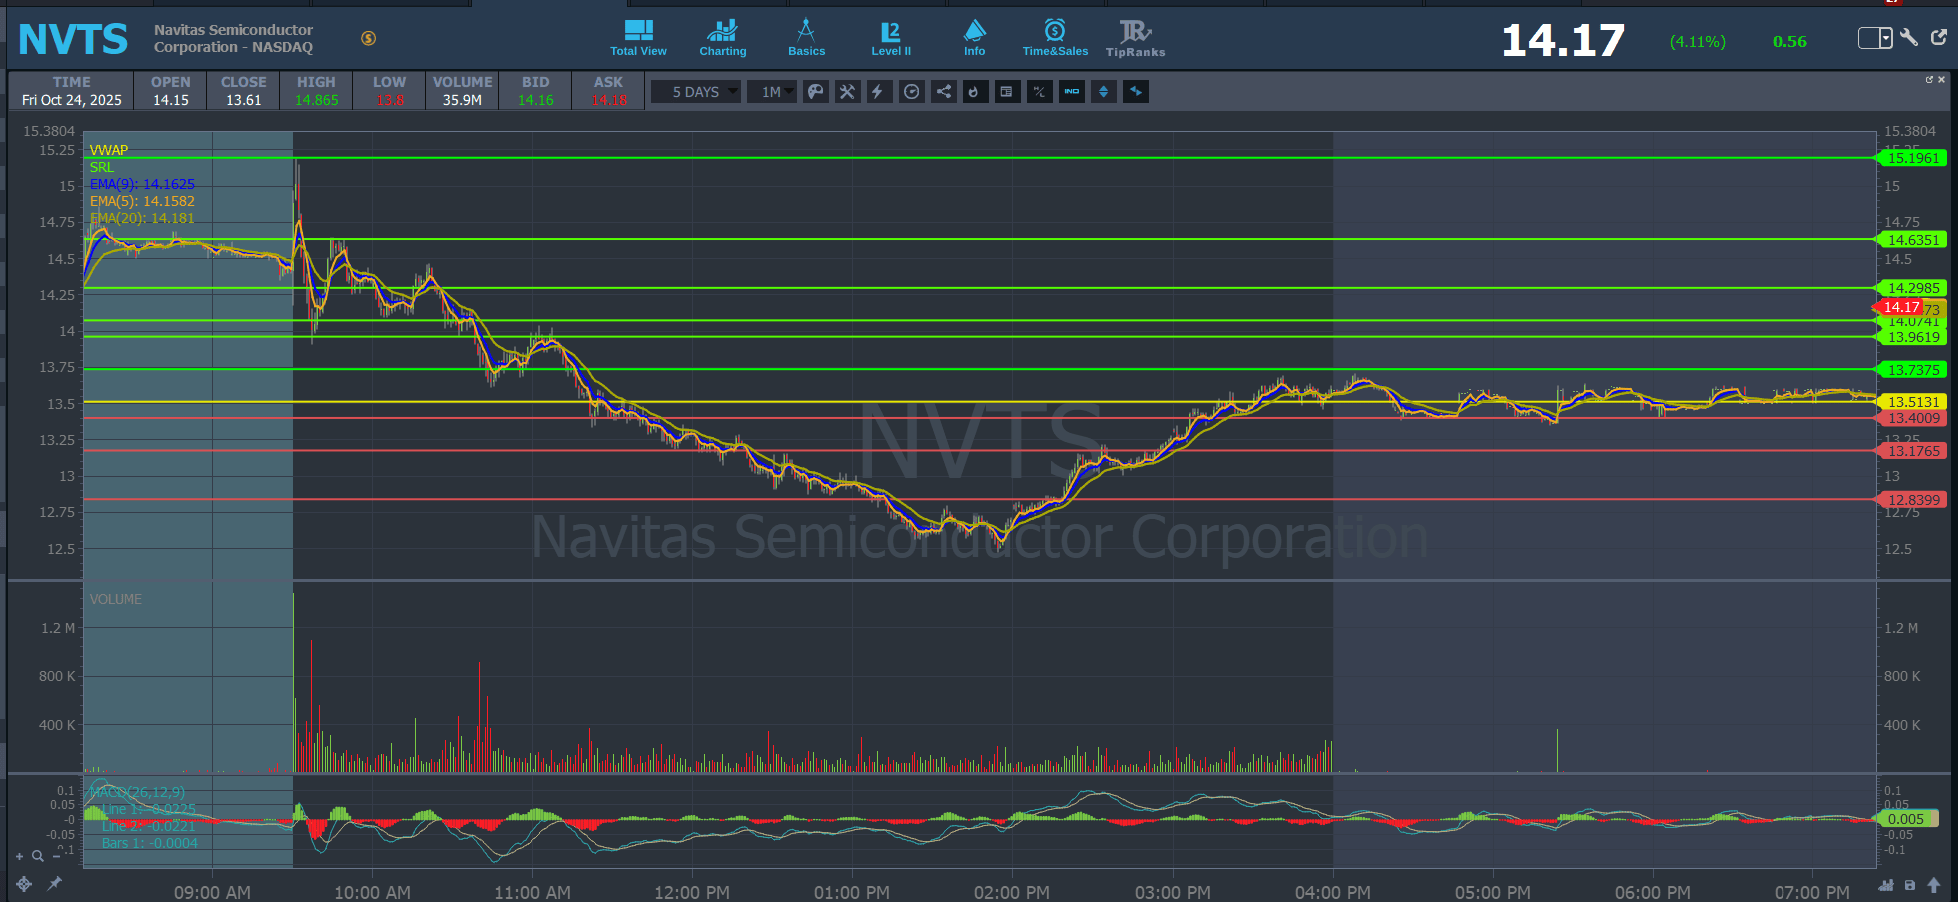
Task: Click the floppy-disk save icon under the chart
Action: 1910,885
